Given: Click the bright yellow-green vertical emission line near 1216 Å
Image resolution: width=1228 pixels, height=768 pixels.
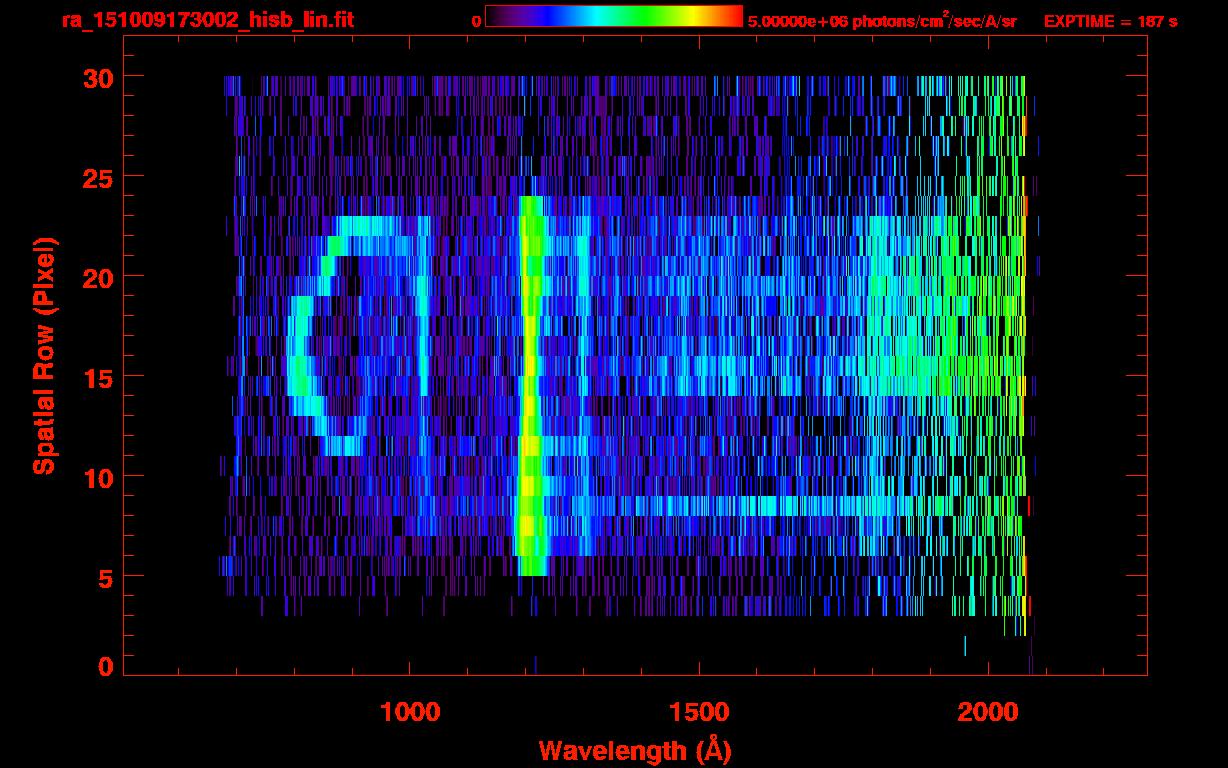Looking at the screenshot, I should click(x=530, y=386).
